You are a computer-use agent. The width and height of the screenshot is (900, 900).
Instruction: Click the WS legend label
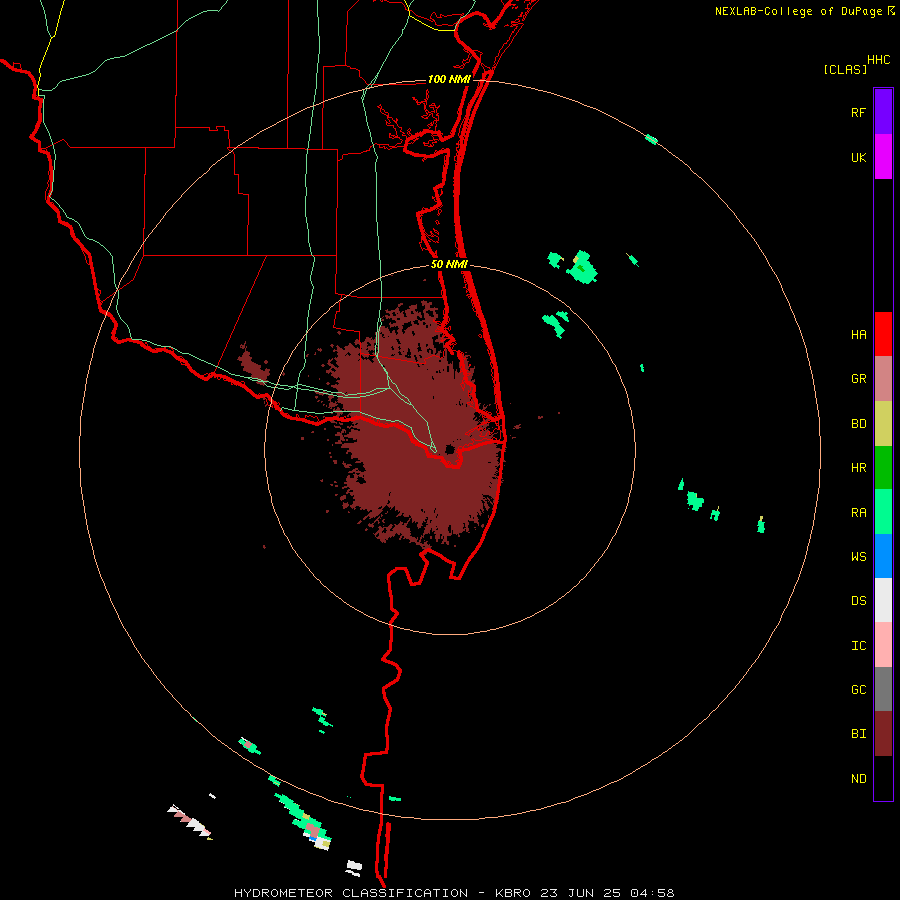point(858,556)
